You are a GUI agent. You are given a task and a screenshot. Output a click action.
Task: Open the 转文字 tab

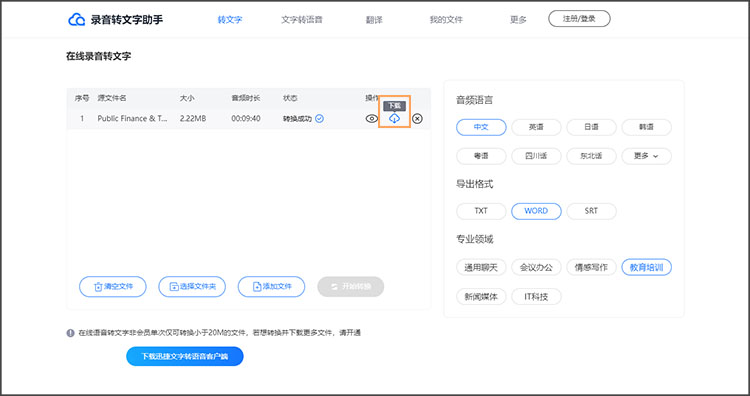coord(230,20)
